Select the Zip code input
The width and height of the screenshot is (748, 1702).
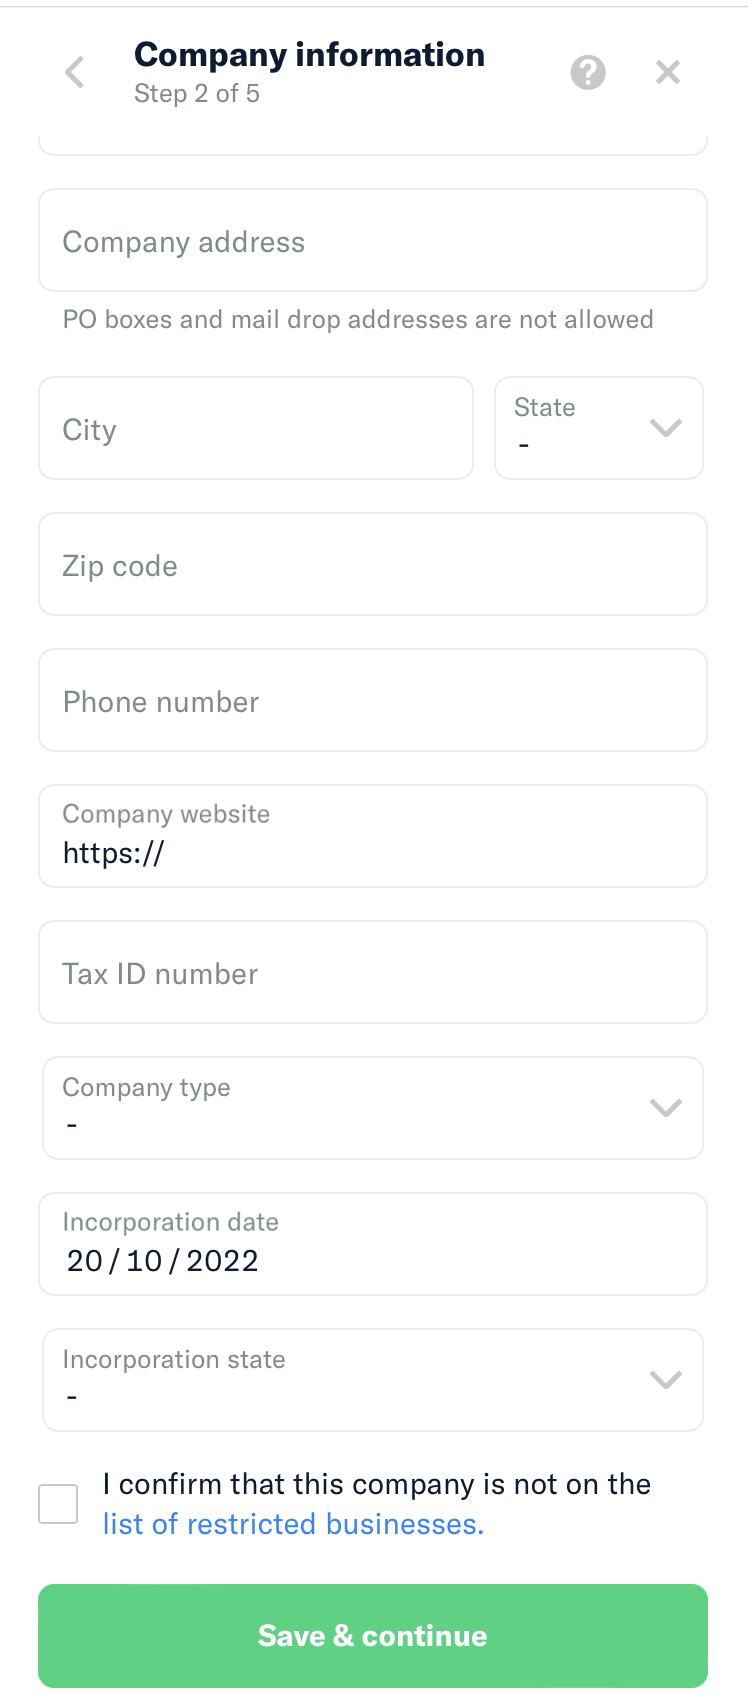[x=373, y=565]
